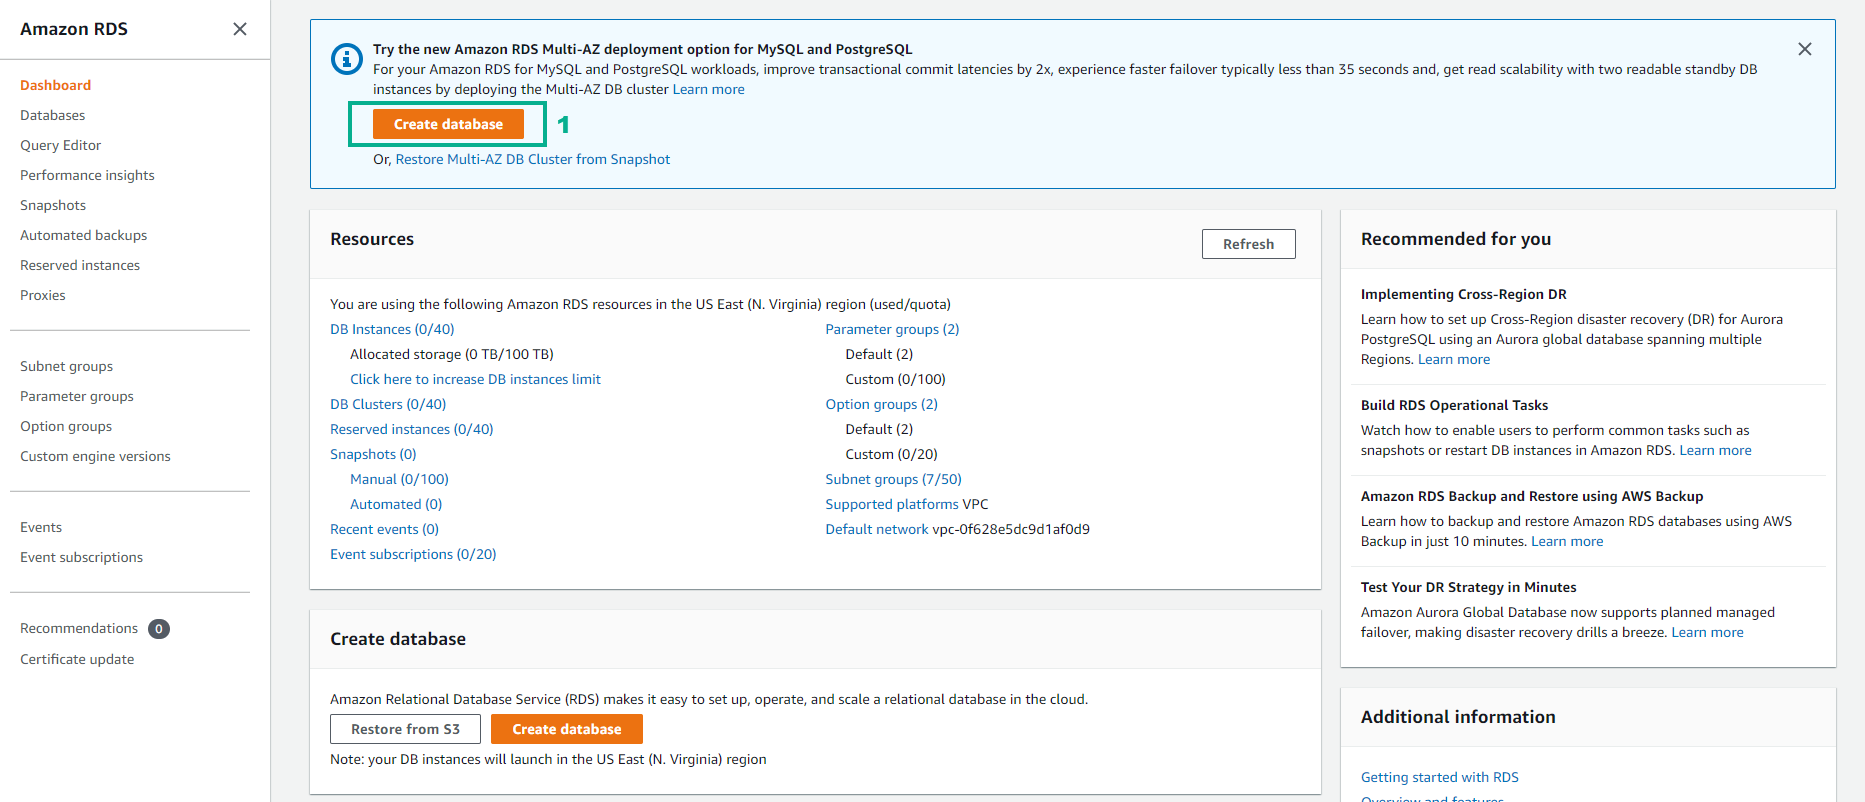
Task: Open Parameter groups (2) resource link
Action: [892, 329]
